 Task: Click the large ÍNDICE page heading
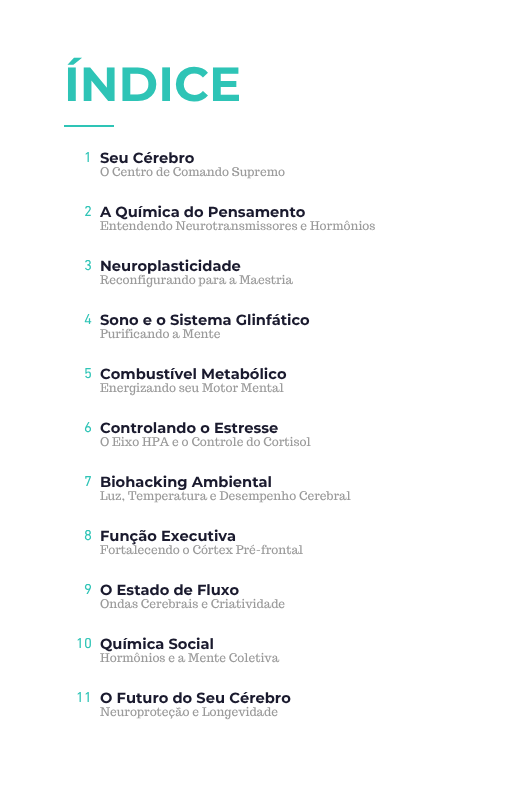tap(153, 81)
